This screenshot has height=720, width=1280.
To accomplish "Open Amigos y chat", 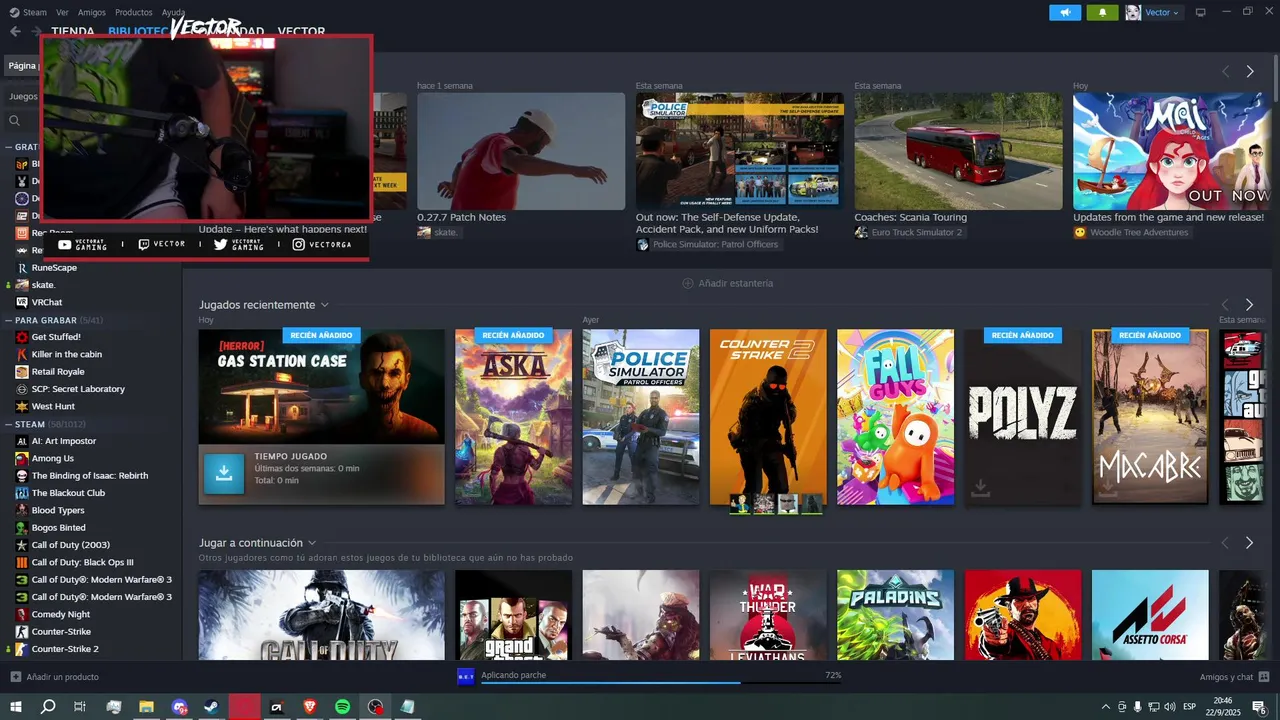I will pos(1233,677).
